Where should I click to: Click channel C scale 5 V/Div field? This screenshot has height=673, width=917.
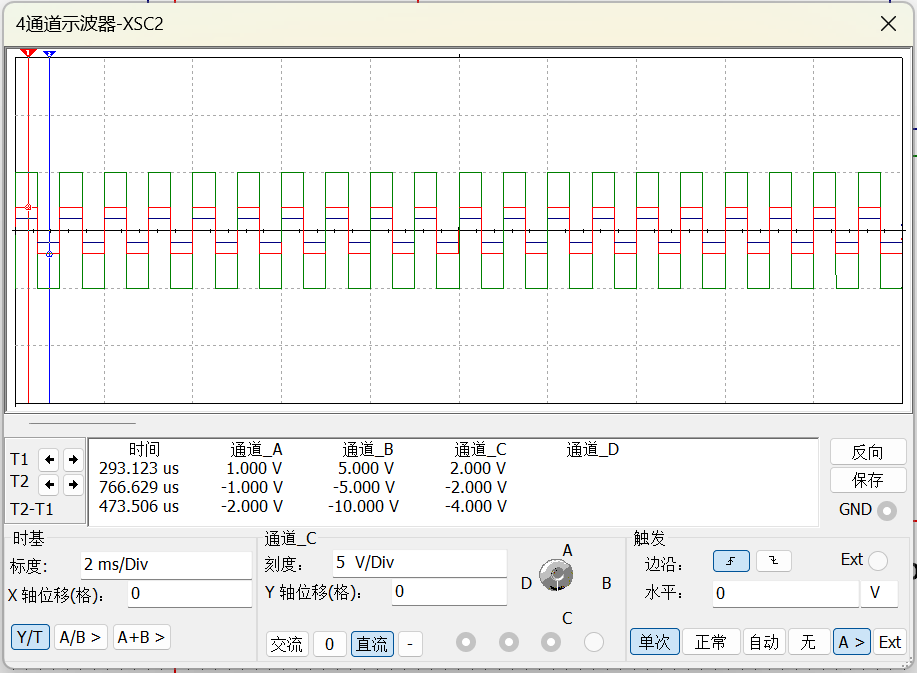point(419,563)
